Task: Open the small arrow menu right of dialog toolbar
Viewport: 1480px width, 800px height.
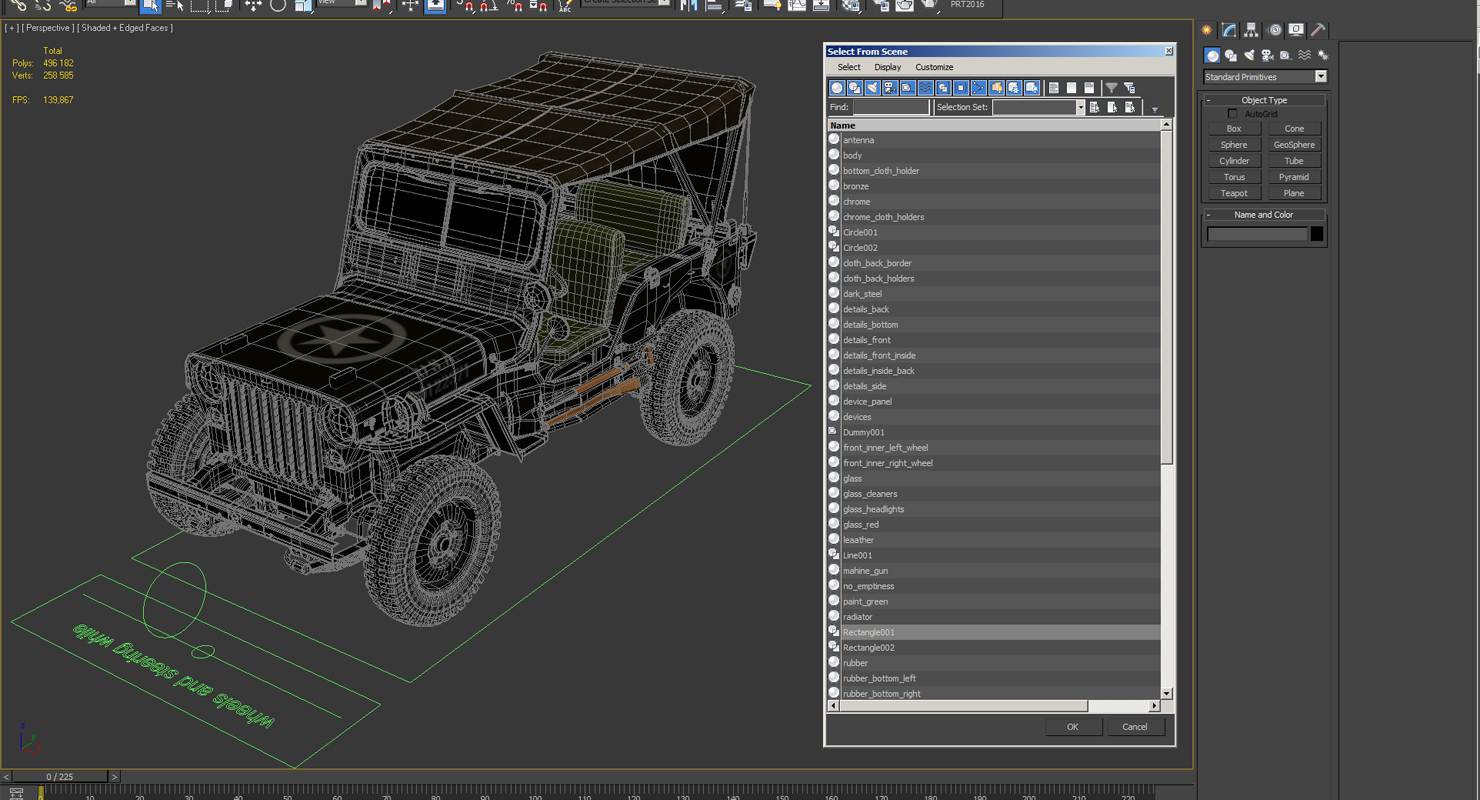Action: (x=1154, y=109)
